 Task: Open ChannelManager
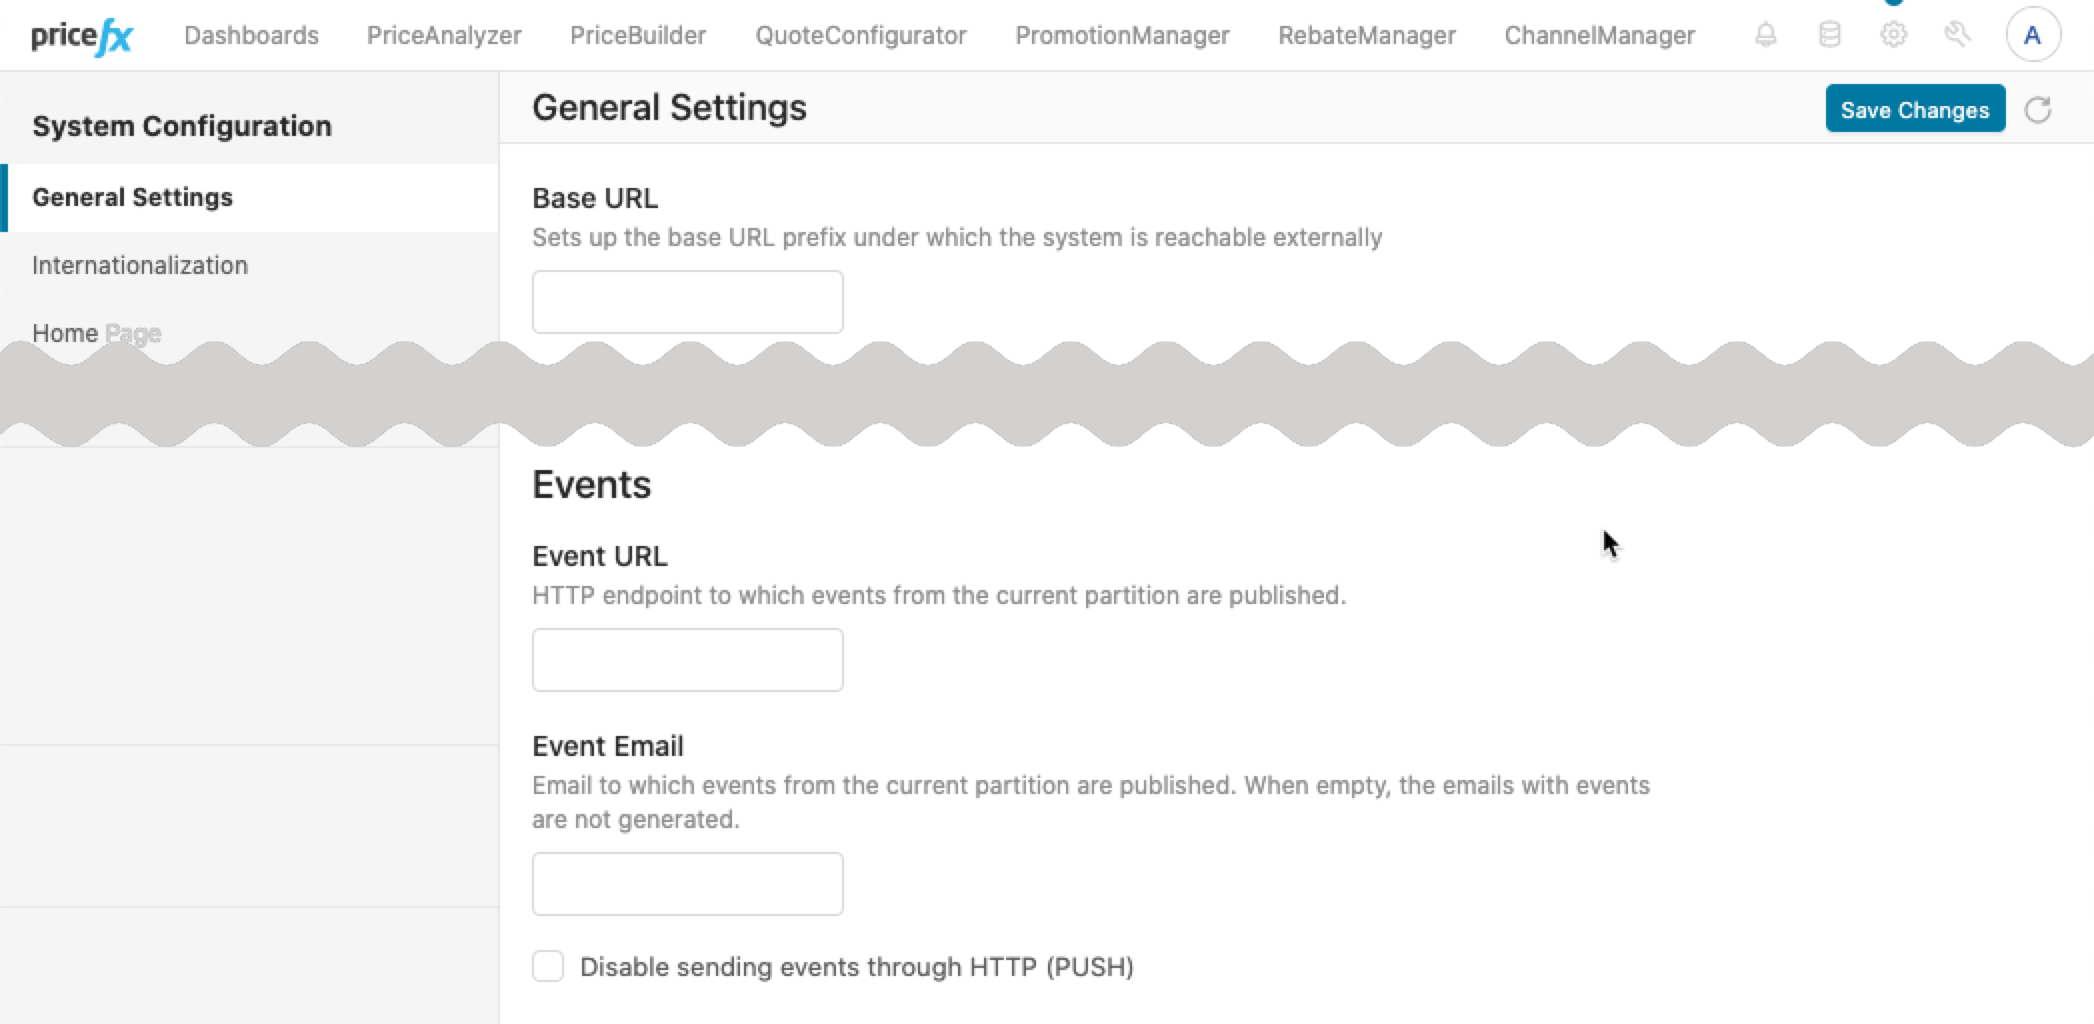click(x=1599, y=34)
